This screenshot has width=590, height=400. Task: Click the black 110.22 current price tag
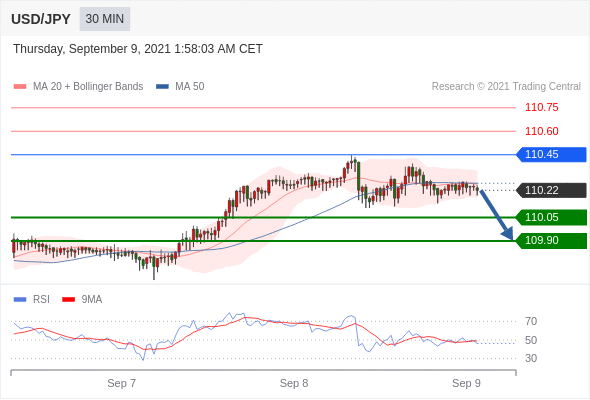(x=551, y=190)
